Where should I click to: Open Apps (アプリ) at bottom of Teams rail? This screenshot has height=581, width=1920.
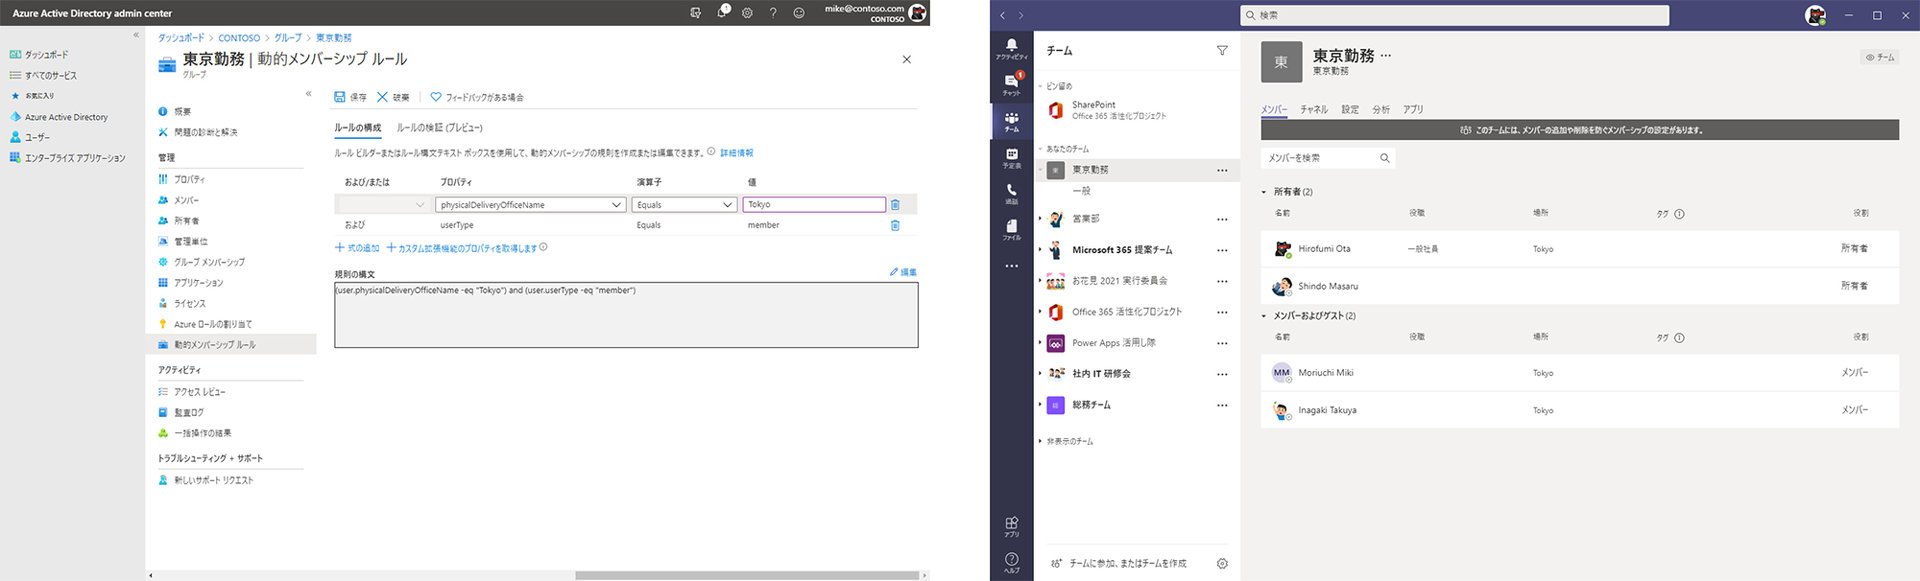pyautogui.click(x=1011, y=526)
